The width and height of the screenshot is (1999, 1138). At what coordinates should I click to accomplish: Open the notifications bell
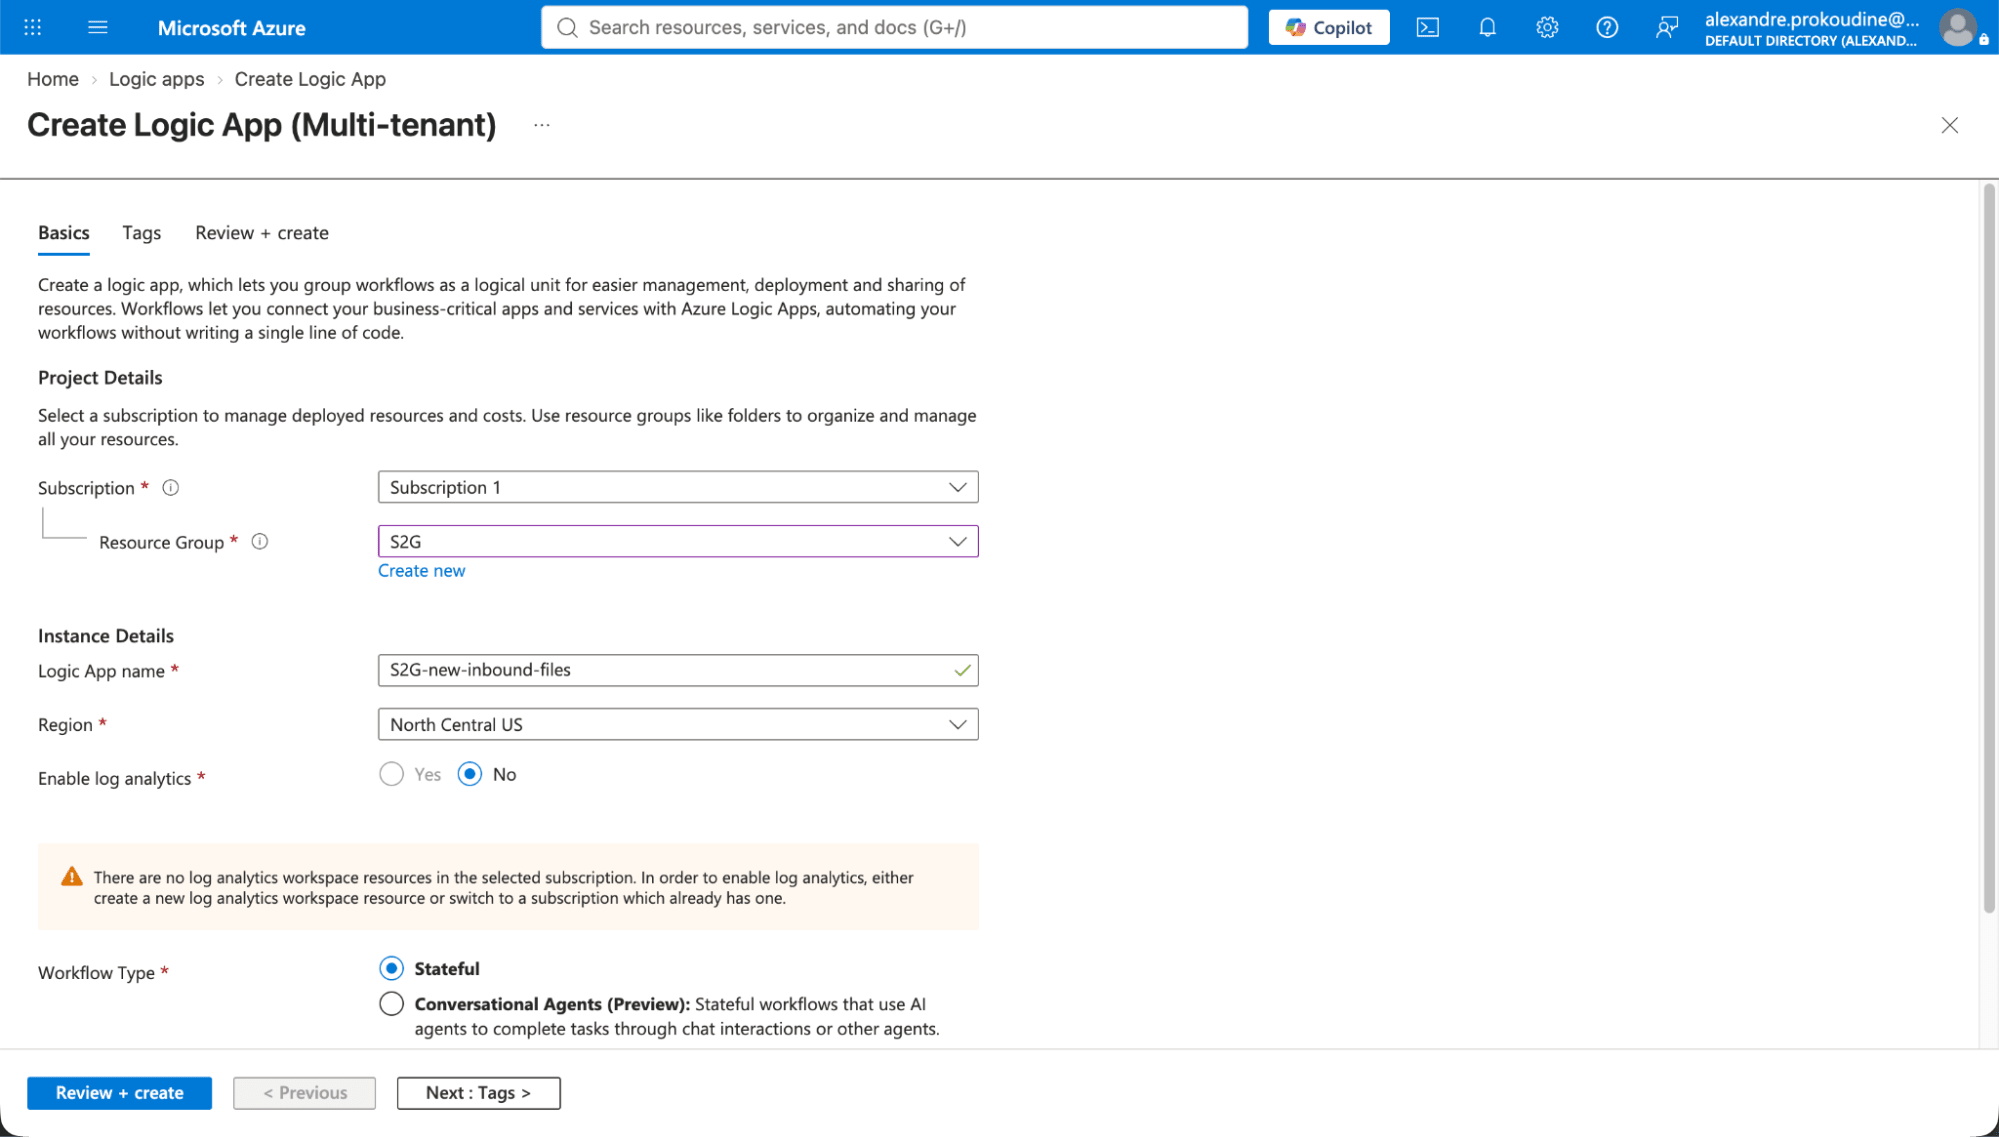tap(1487, 27)
